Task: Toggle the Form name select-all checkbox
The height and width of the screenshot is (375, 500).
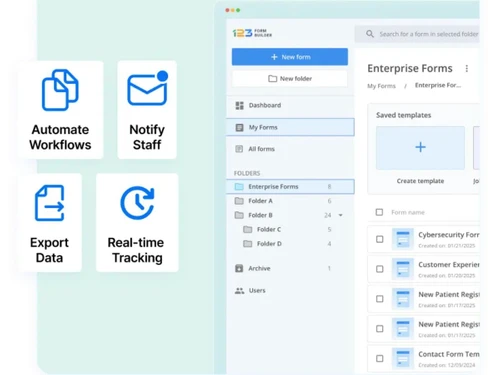Action: point(379,212)
